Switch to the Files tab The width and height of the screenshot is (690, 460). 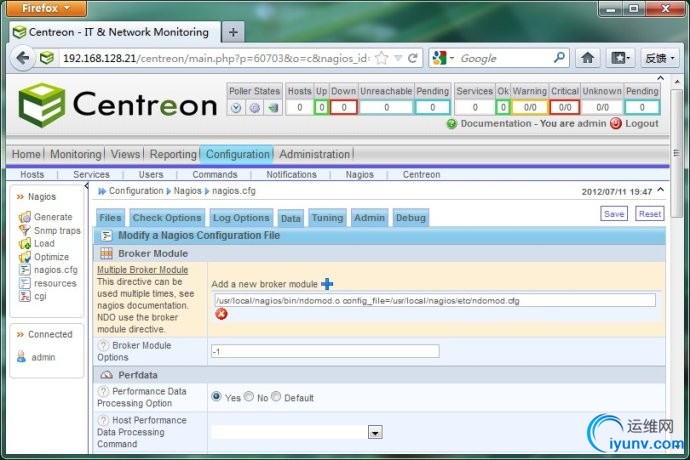coord(110,218)
